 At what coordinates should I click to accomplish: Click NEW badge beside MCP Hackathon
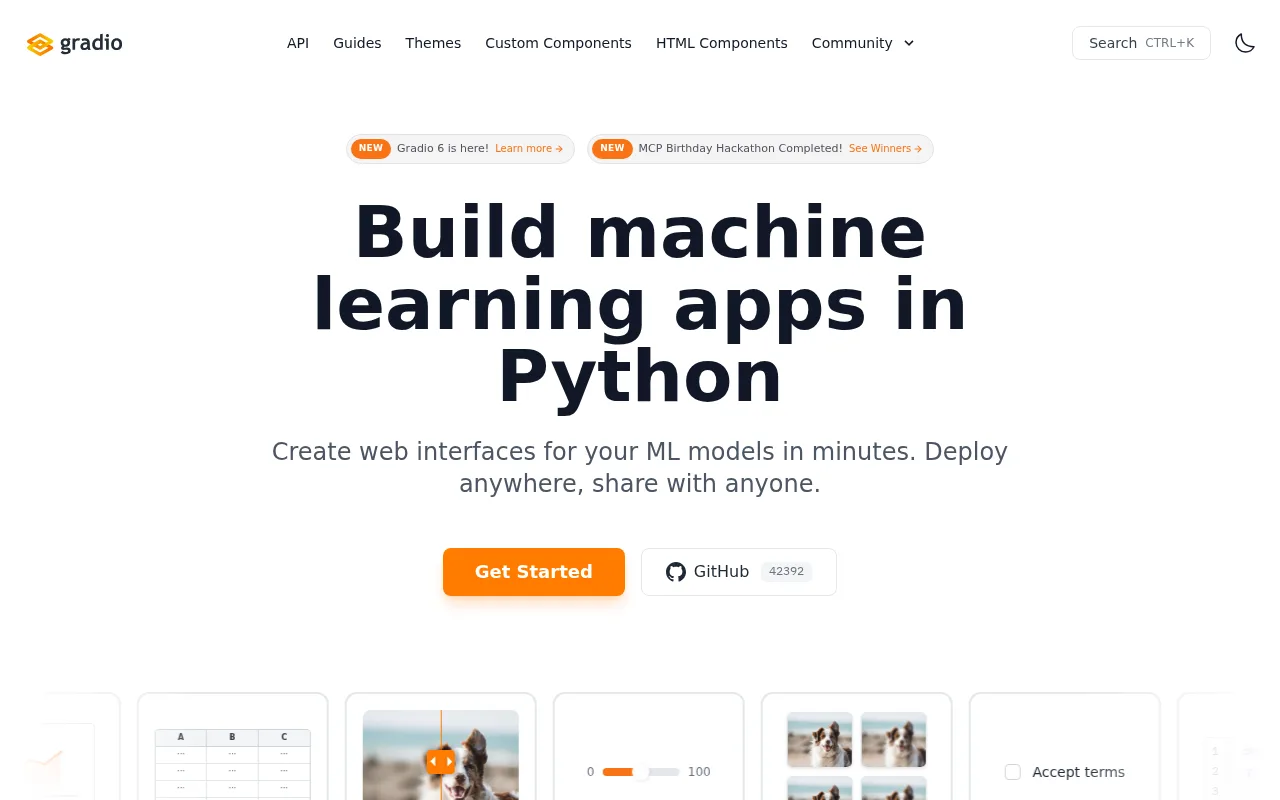612,149
